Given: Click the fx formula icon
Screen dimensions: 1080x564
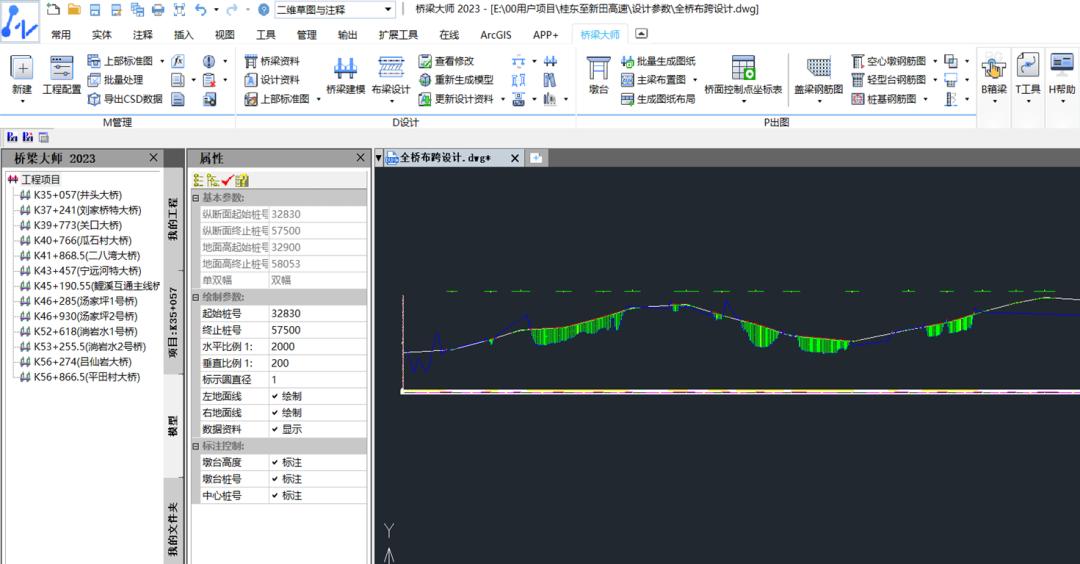Looking at the screenshot, I should tap(178, 61).
